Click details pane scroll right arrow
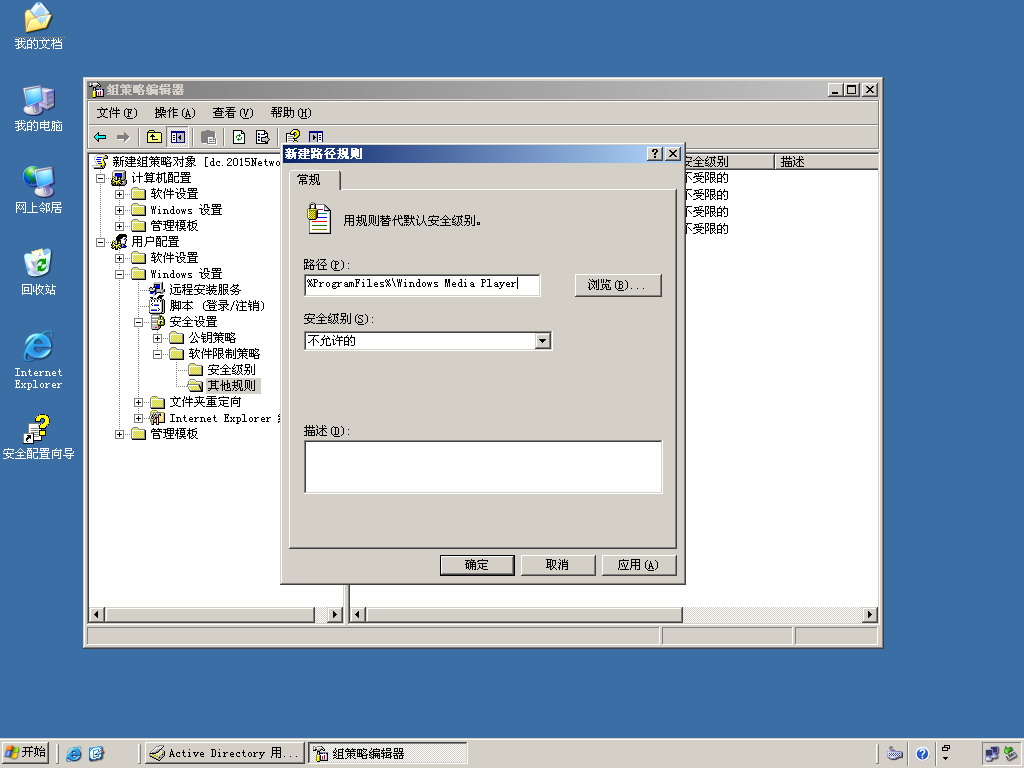Image resolution: width=1024 pixels, height=768 pixels. click(x=869, y=614)
